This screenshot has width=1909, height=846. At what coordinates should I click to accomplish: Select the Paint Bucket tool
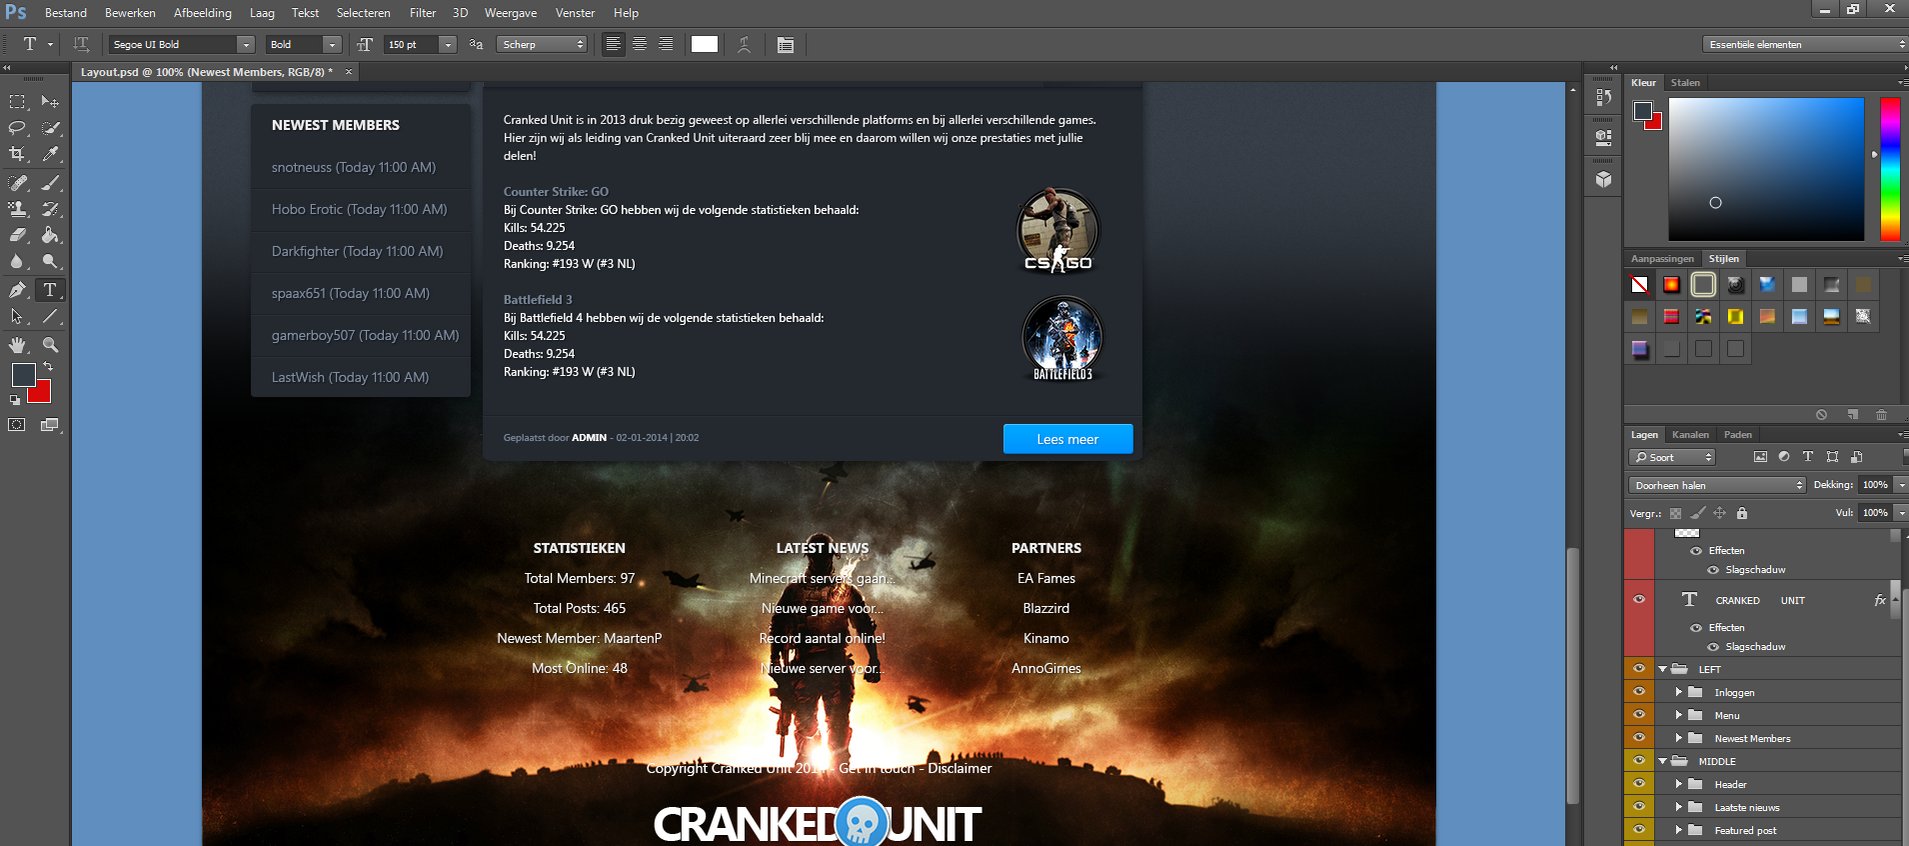[50, 235]
